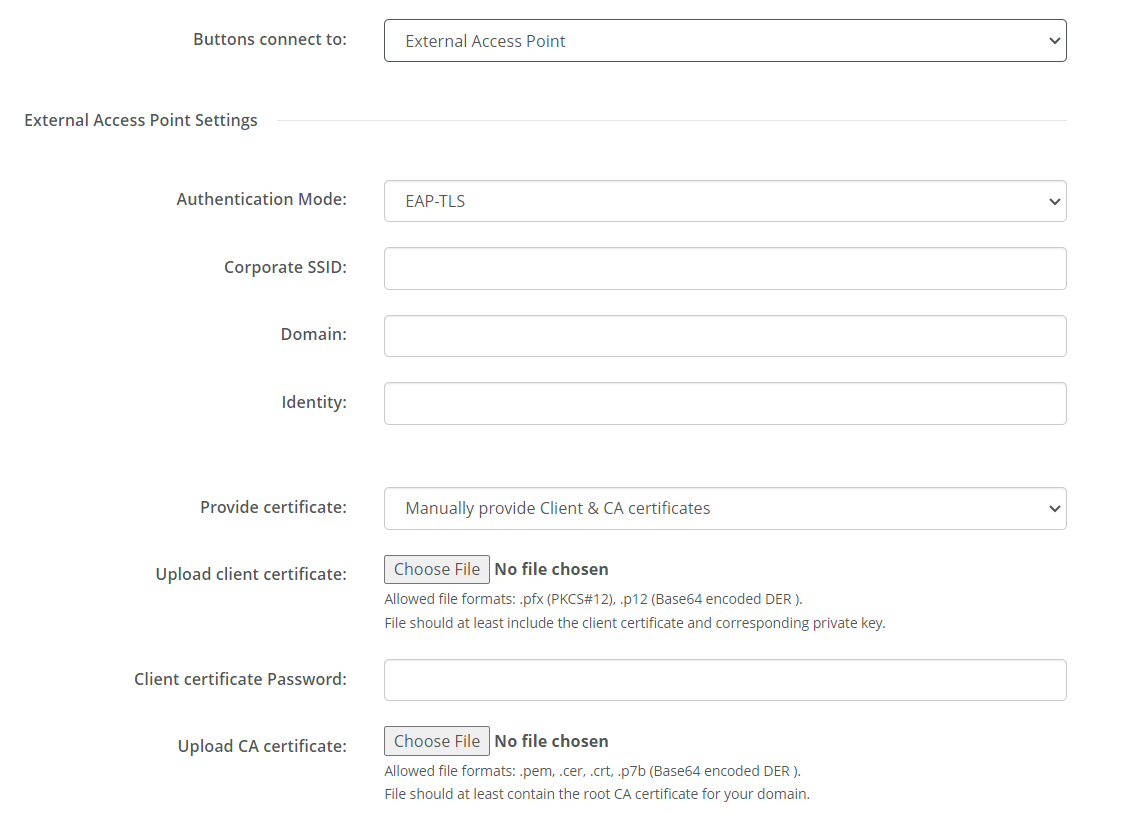The width and height of the screenshot is (1132, 813).
Task: Focus the Domain text field
Action: tap(725, 336)
